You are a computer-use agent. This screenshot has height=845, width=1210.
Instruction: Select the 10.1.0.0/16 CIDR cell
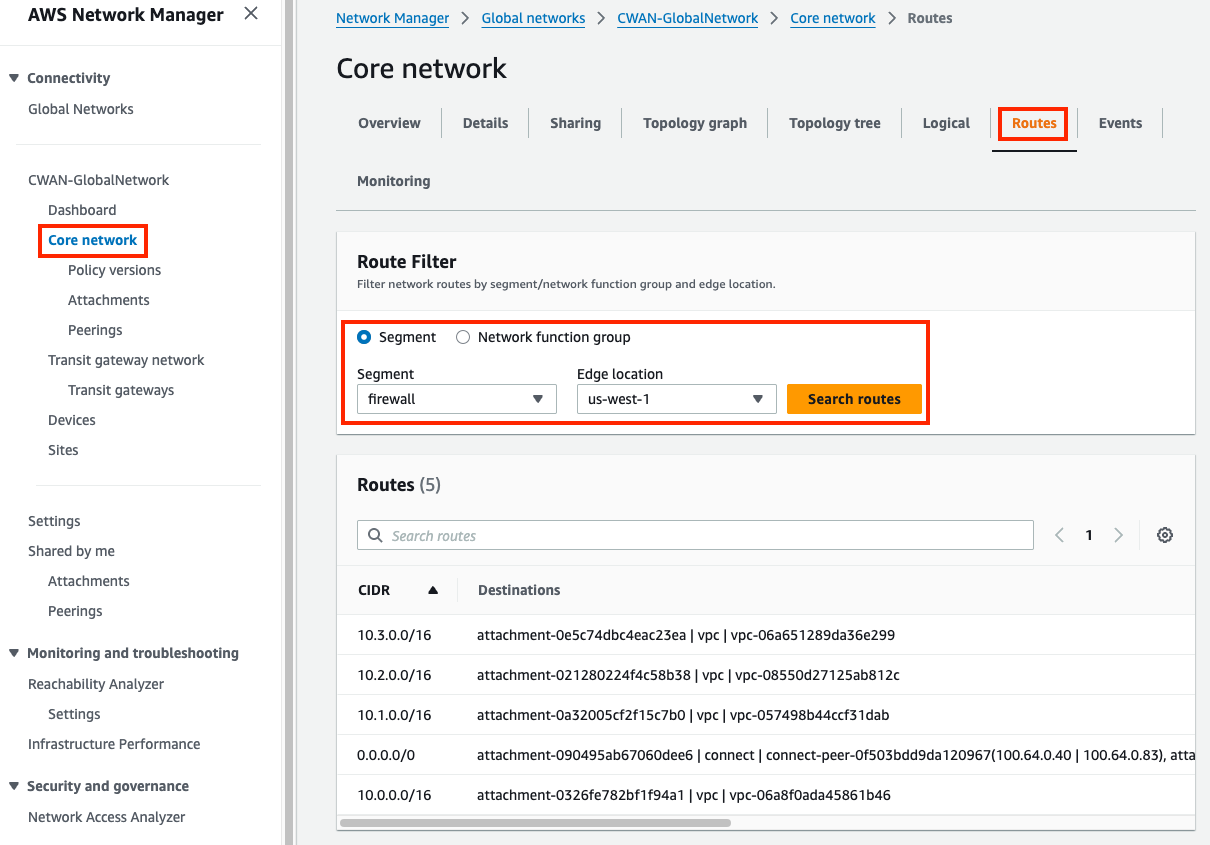click(394, 715)
